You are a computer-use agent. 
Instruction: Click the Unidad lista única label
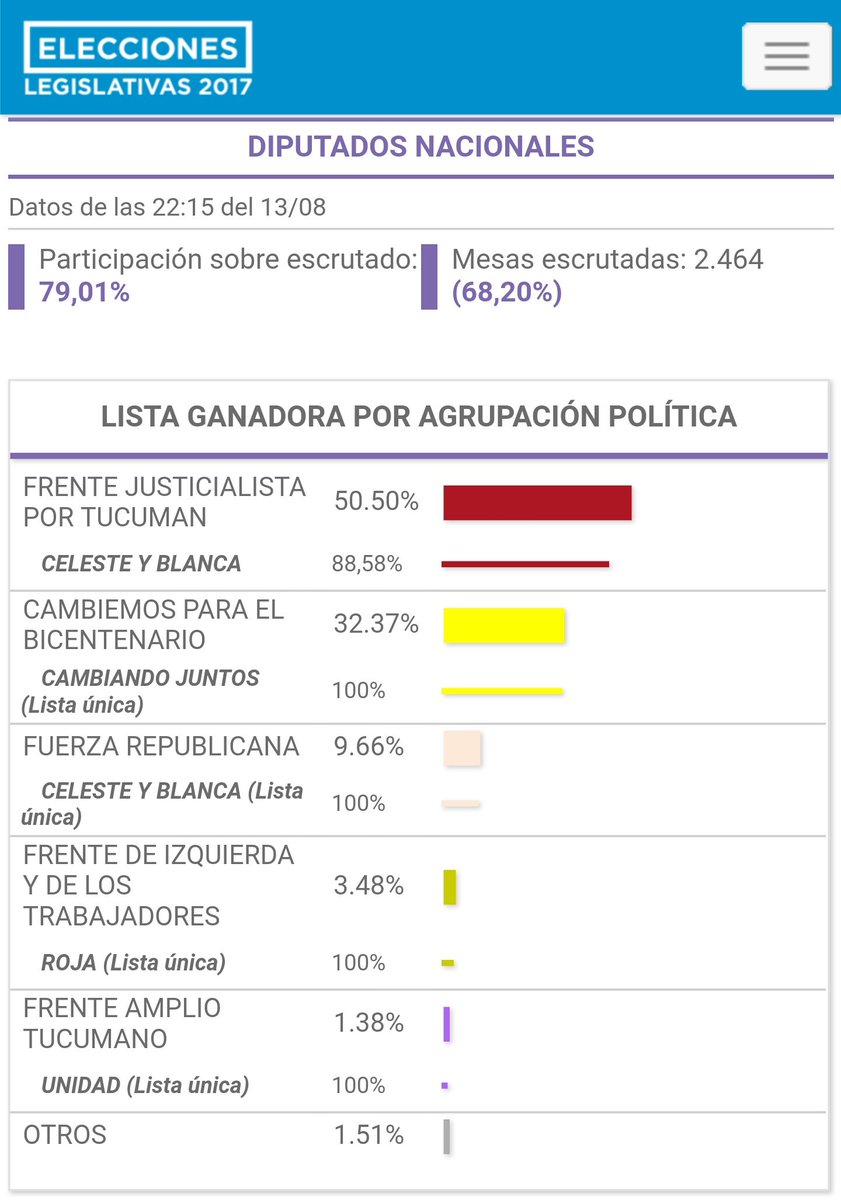145,1085
